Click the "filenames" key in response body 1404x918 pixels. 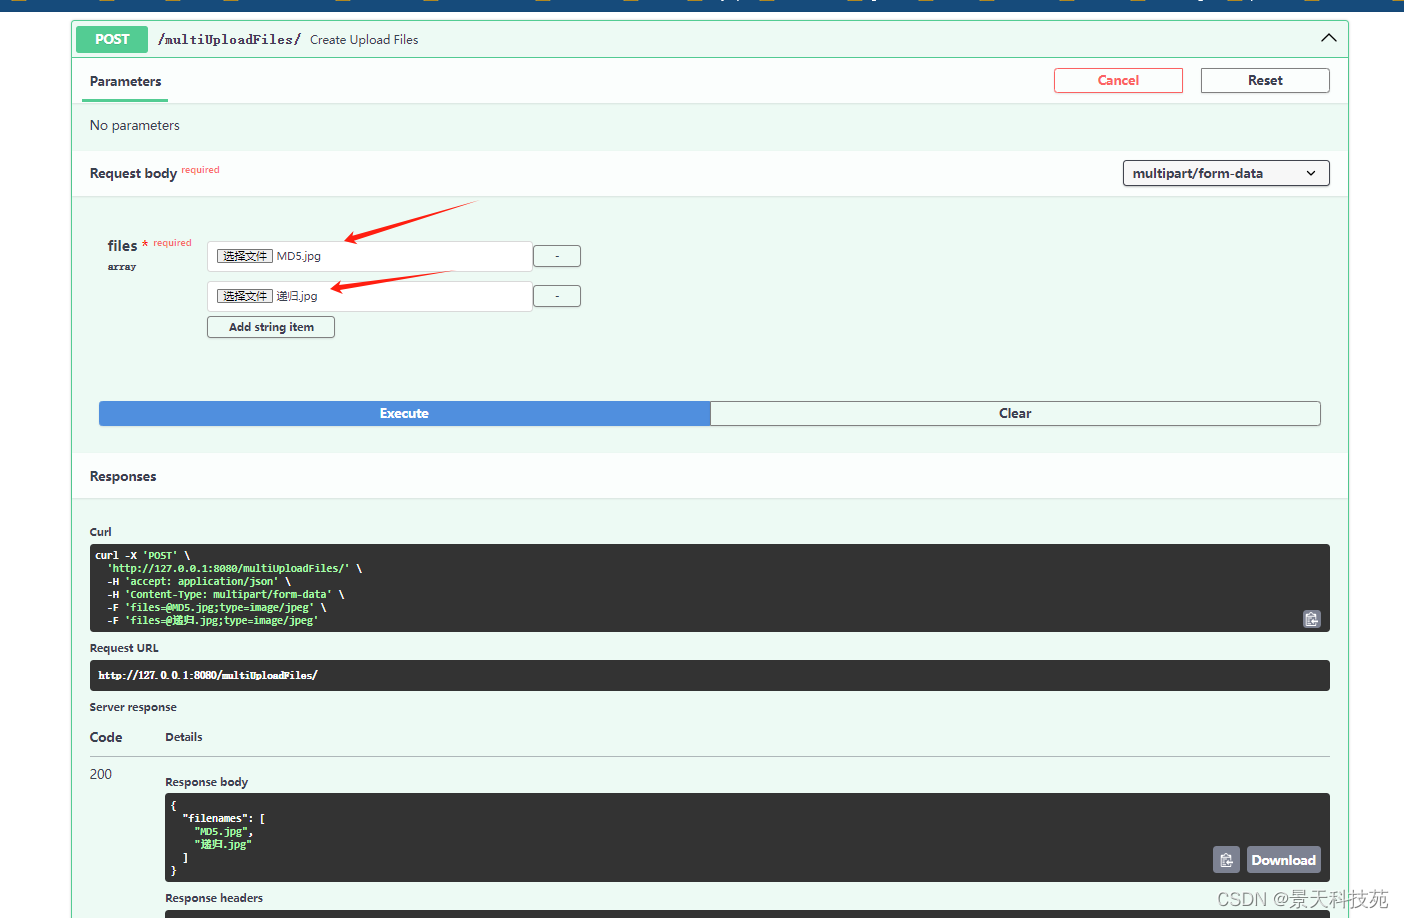coord(217,818)
